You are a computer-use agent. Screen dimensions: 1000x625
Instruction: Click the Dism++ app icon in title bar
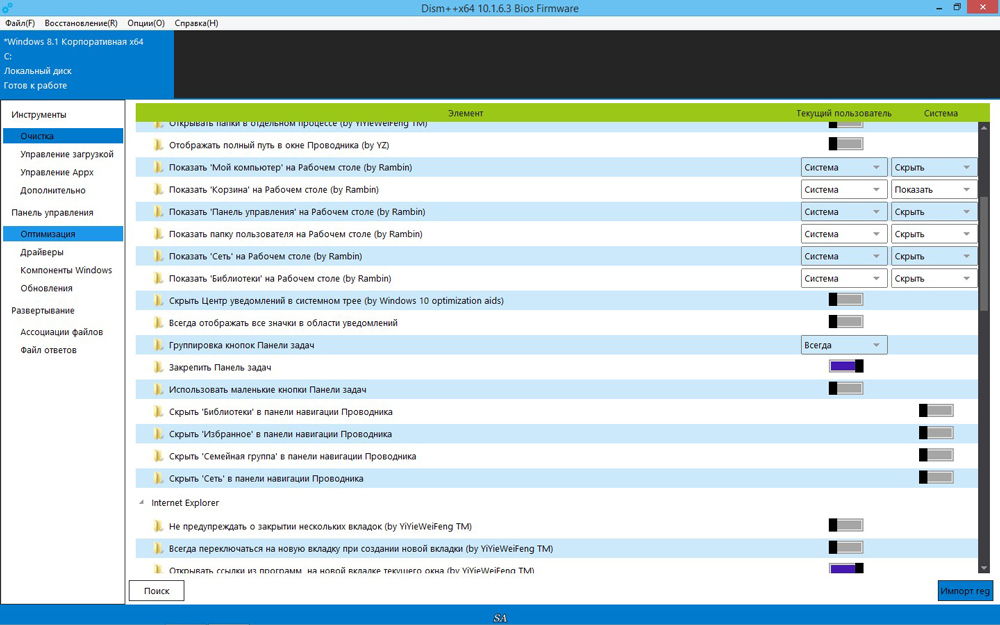click(8, 8)
